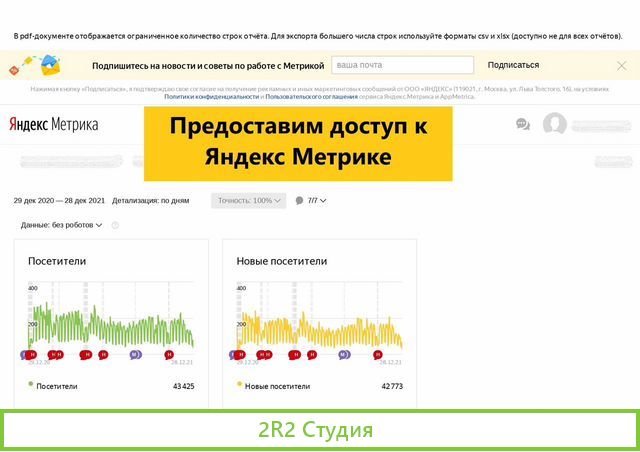Expand the 'Точность: 100%' dropdown

249,200
